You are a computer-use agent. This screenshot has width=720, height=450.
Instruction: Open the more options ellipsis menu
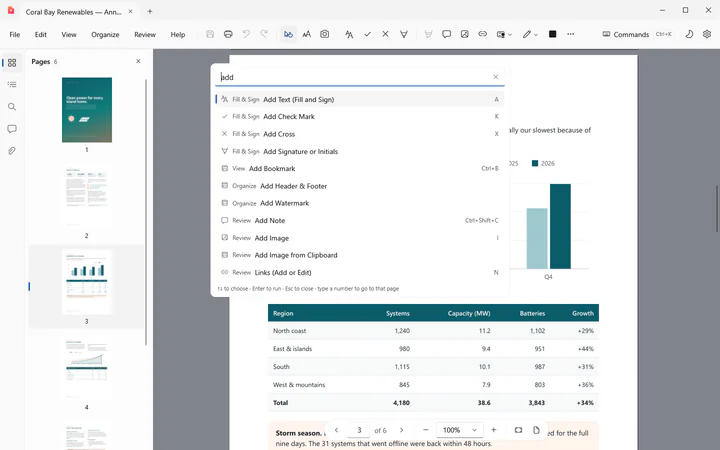pyautogui.click(x=570, y=34)
